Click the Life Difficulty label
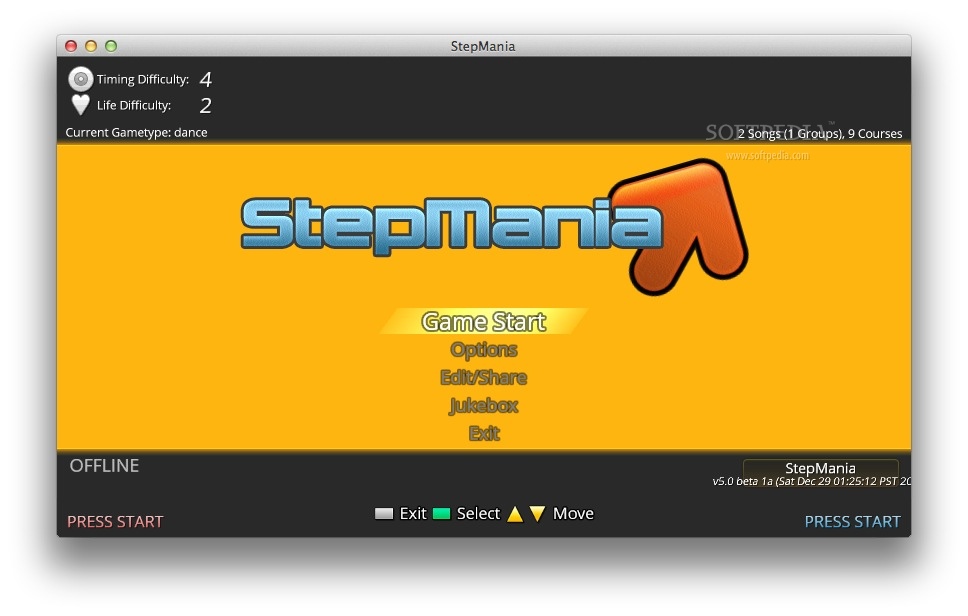The width and height of the screenshot is (968, 616). click(134, 106)
